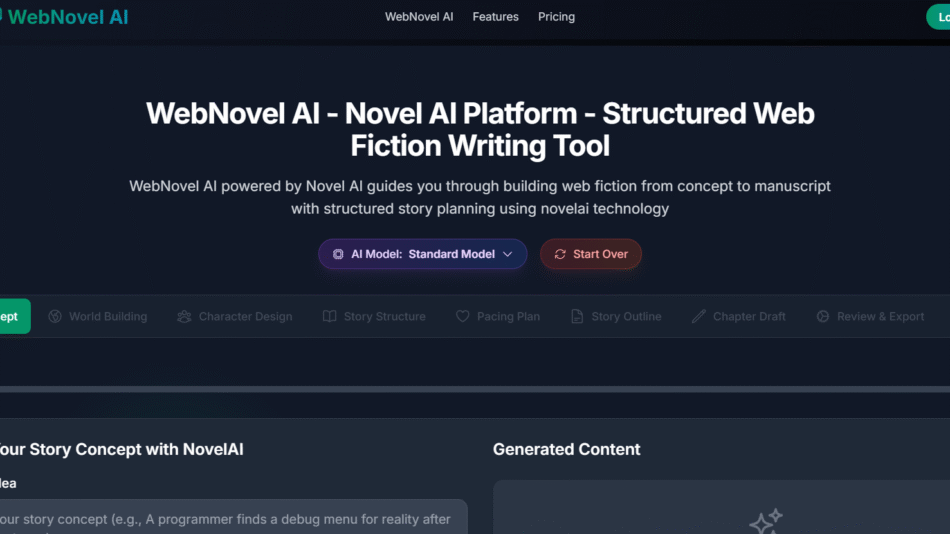Click the Review & Export step icon
950x534 pixels.
point(823,316)
